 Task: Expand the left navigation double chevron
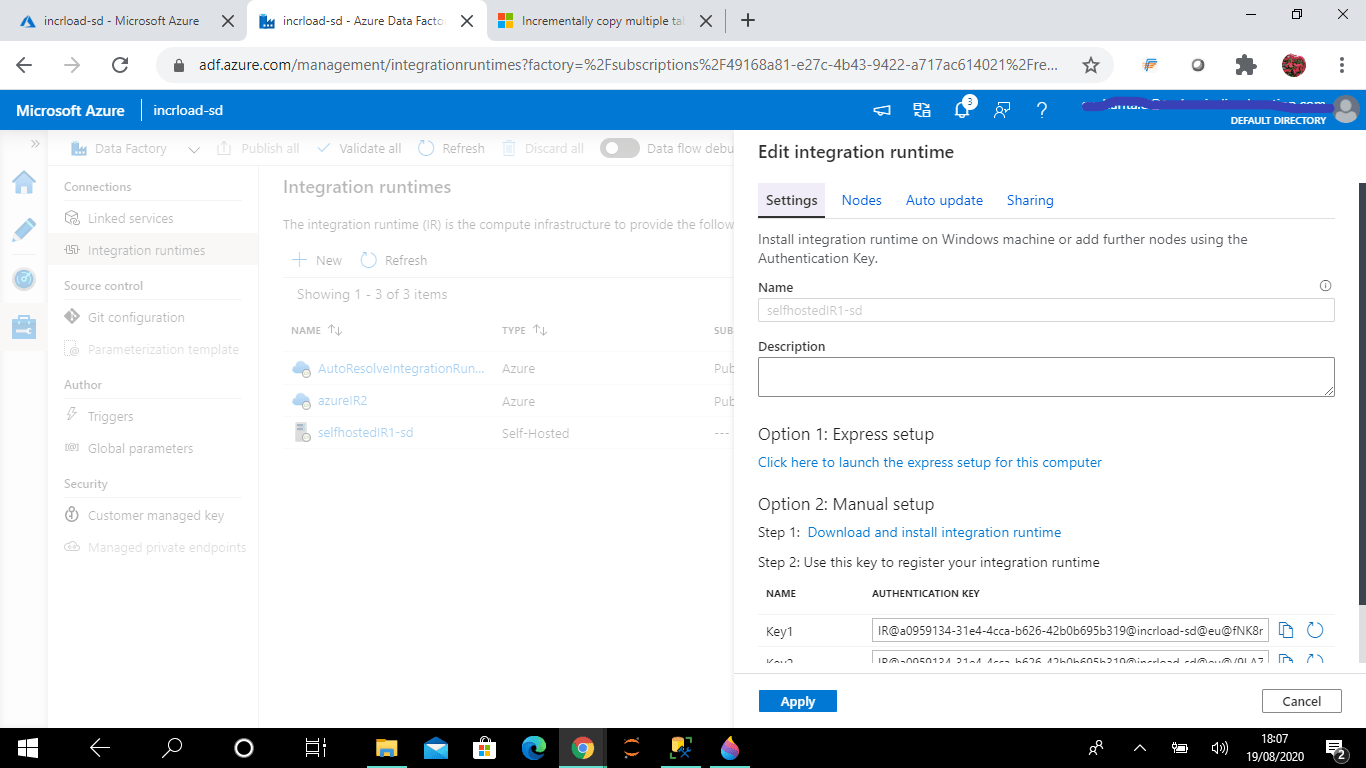[35, 144]
